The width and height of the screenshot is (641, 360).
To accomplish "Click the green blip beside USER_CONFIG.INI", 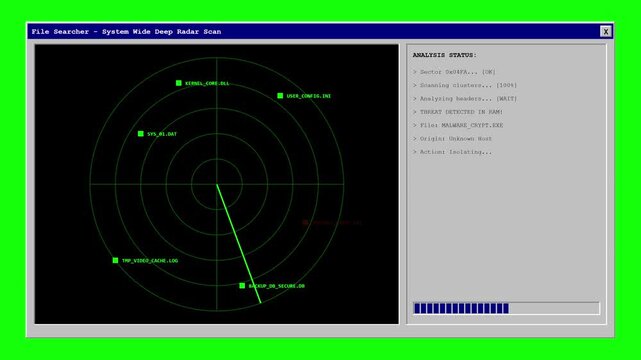I will tap(280, 96).
